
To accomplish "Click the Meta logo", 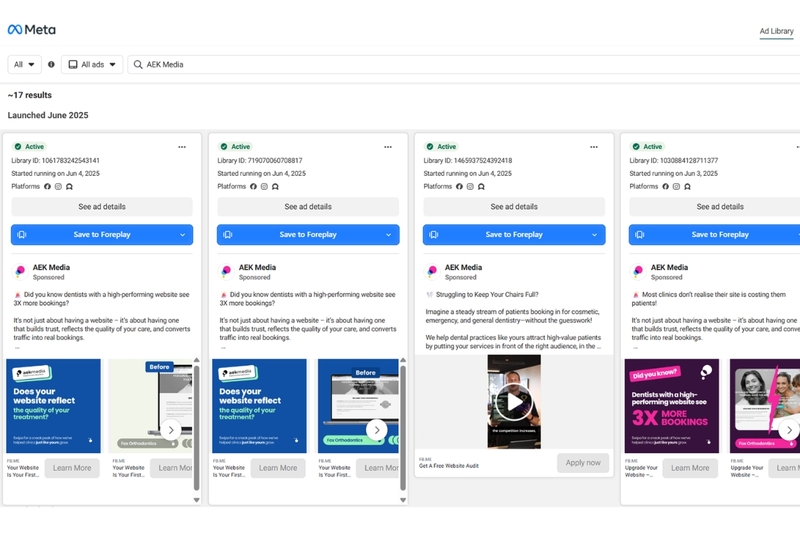I will [x=32, y=30].
